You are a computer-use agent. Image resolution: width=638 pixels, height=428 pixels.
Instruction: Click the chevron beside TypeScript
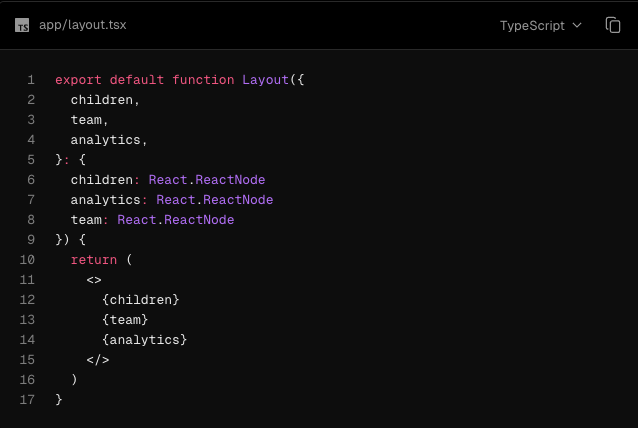[x=576, y=25]
